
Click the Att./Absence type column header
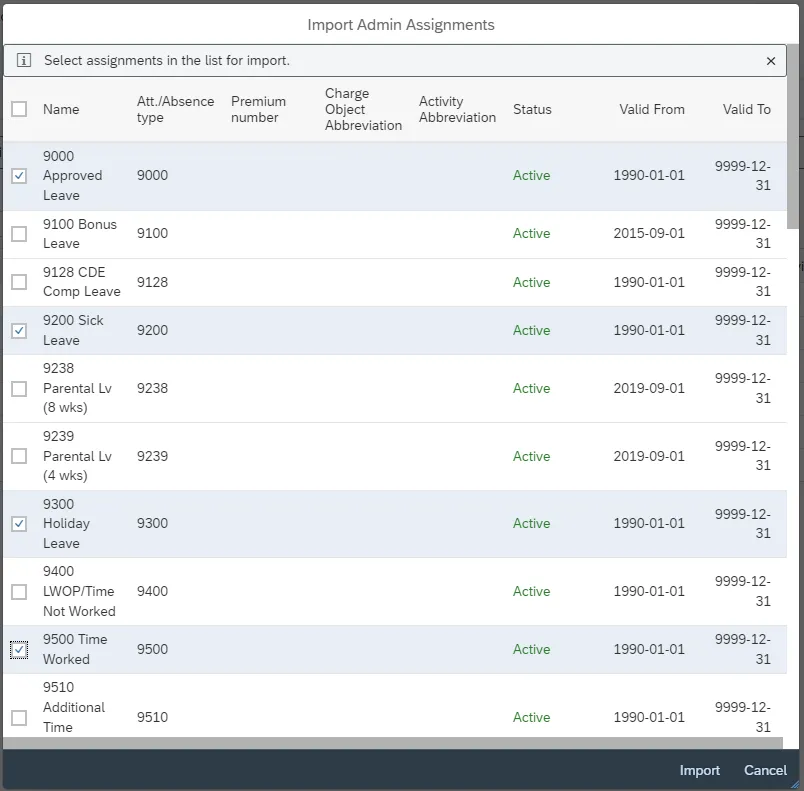tap(175, 109)
